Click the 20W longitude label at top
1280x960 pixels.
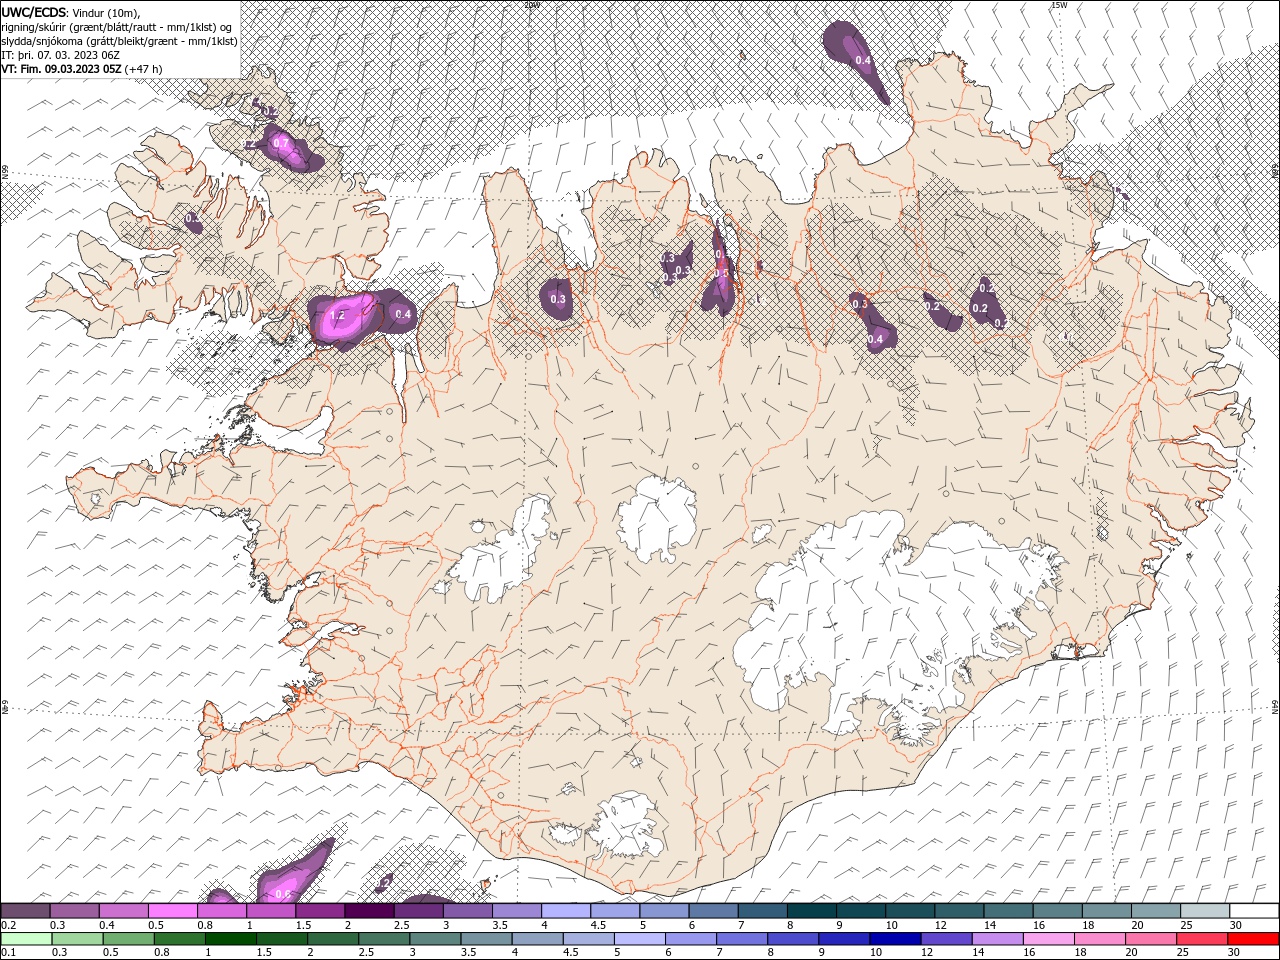(532, 5)
